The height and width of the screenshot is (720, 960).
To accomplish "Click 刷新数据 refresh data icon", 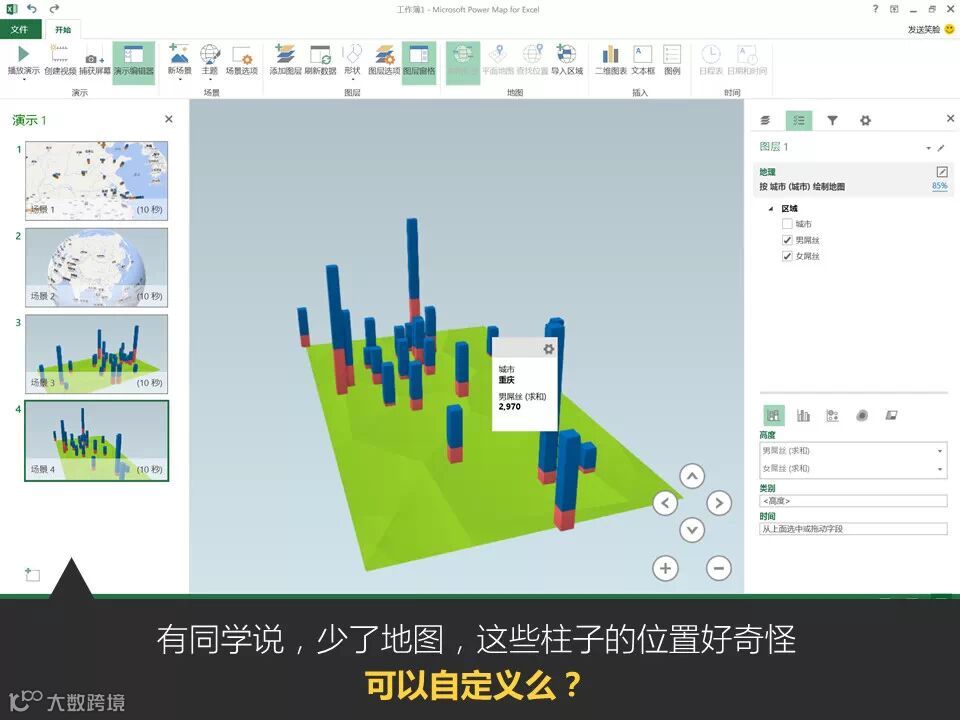I will (x=320, y=54).
